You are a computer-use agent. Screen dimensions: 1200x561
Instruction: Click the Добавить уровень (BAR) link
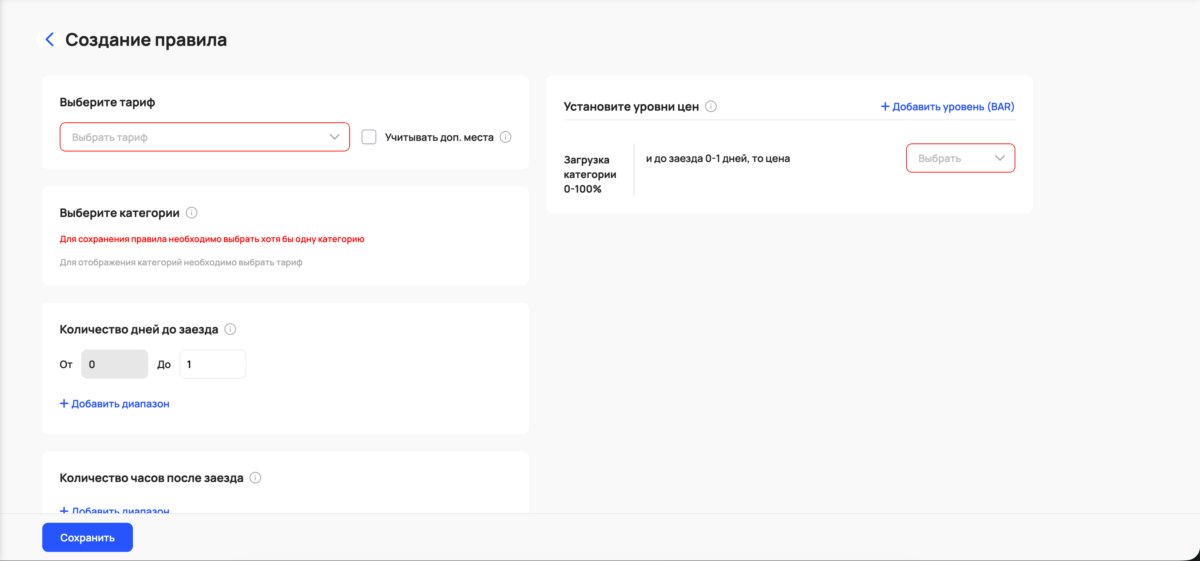coord(954,106)
